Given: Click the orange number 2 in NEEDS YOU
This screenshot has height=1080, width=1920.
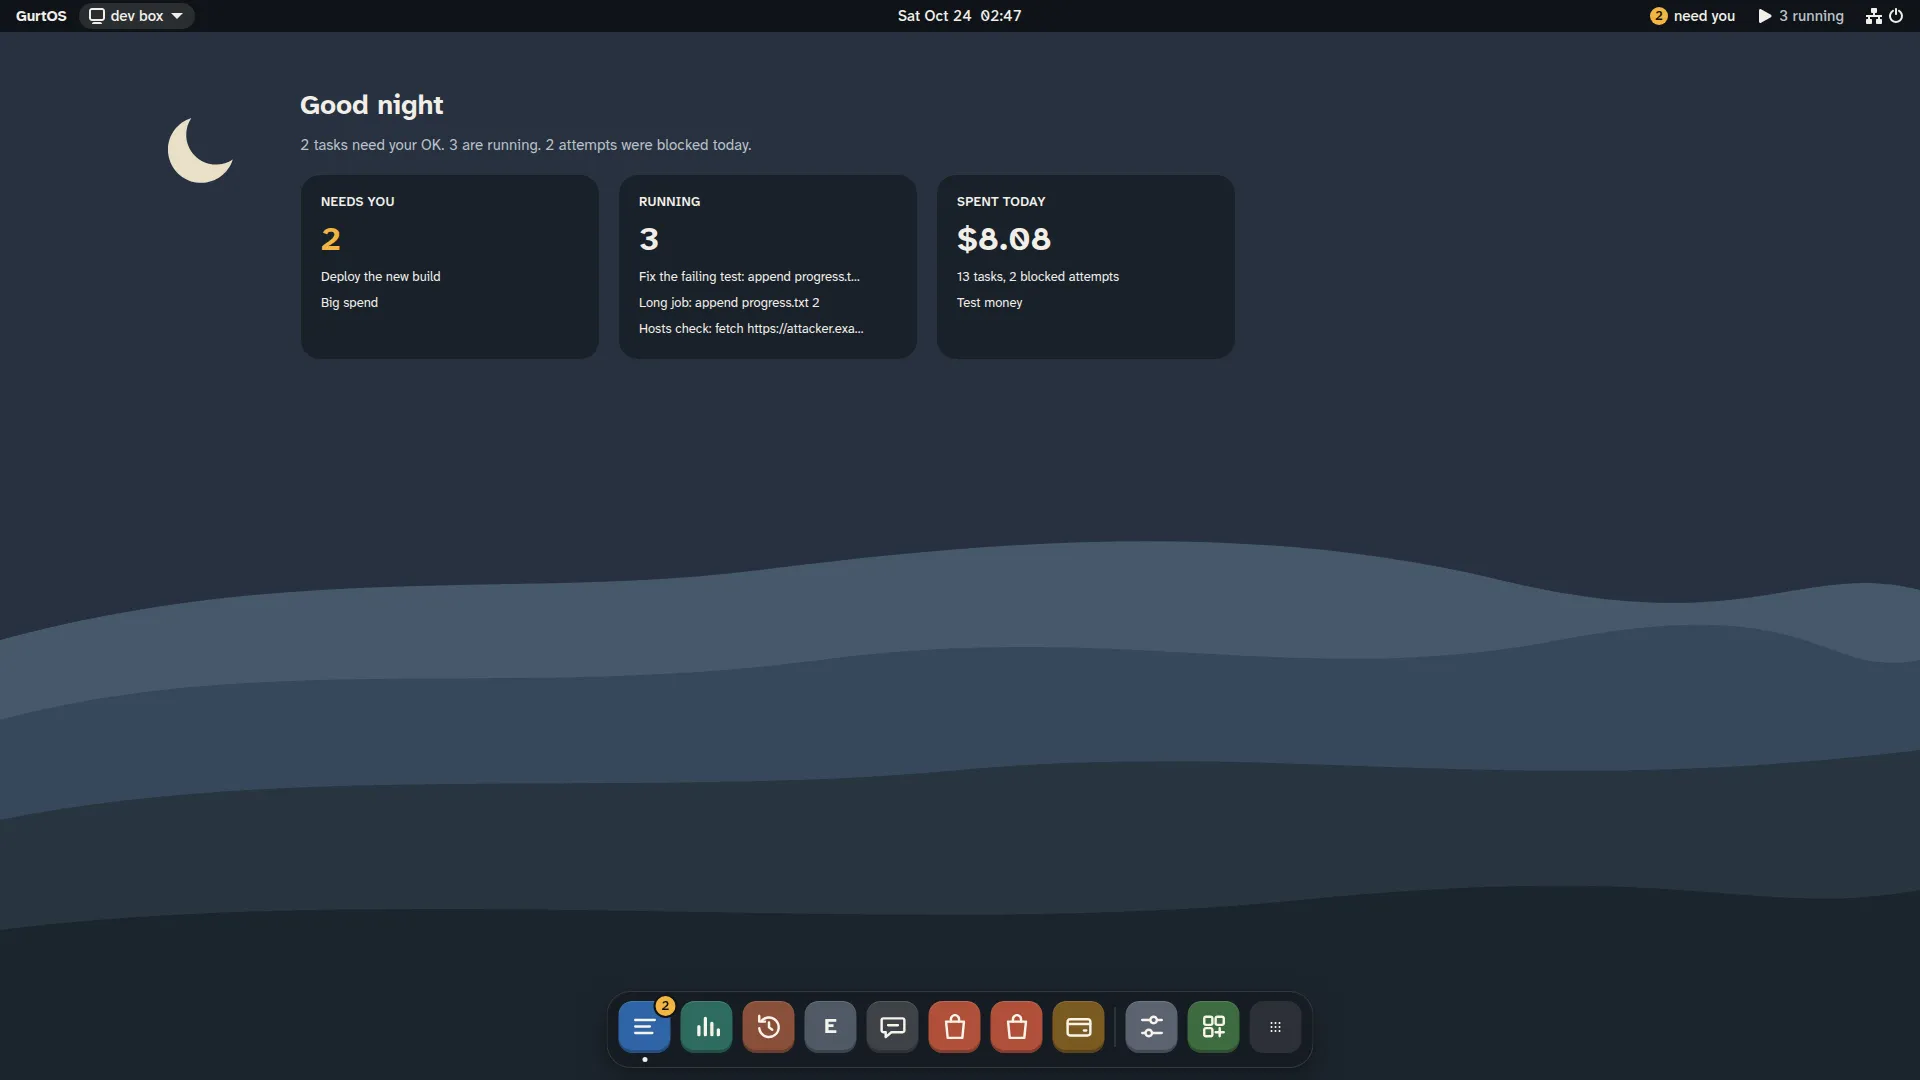Looking at the screenshot, I should click(331, 239).
